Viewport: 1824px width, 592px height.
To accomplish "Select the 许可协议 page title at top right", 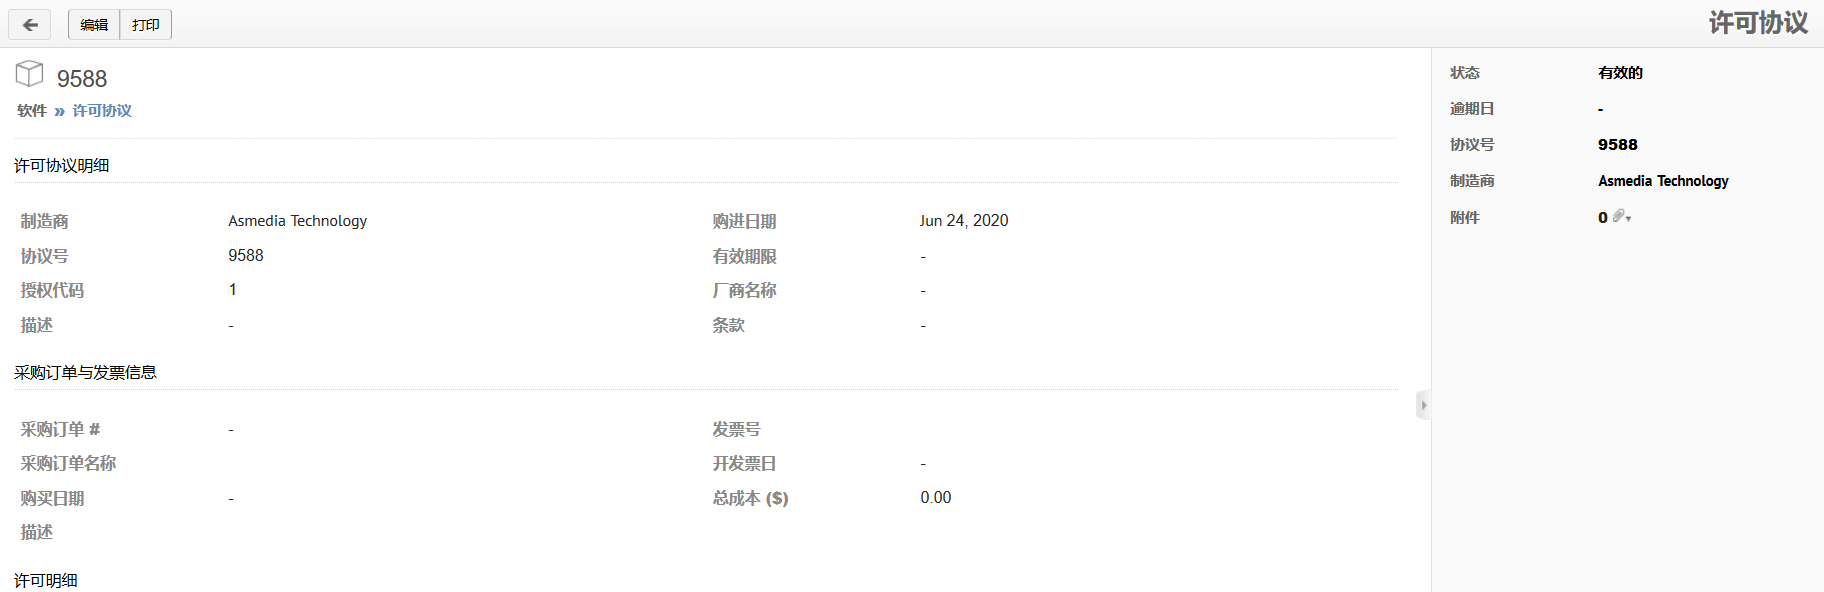I will tap(1758, 23).
